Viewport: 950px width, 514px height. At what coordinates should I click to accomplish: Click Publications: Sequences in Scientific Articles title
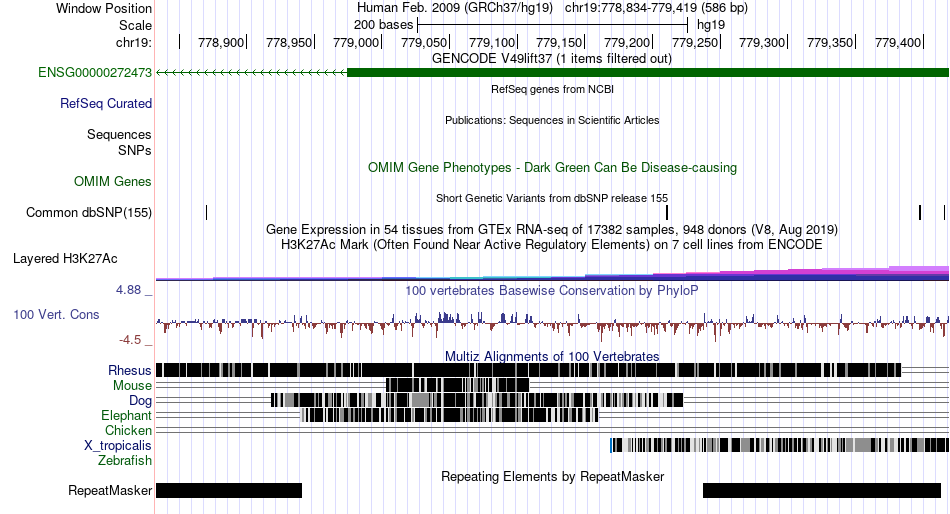[552, 120]
